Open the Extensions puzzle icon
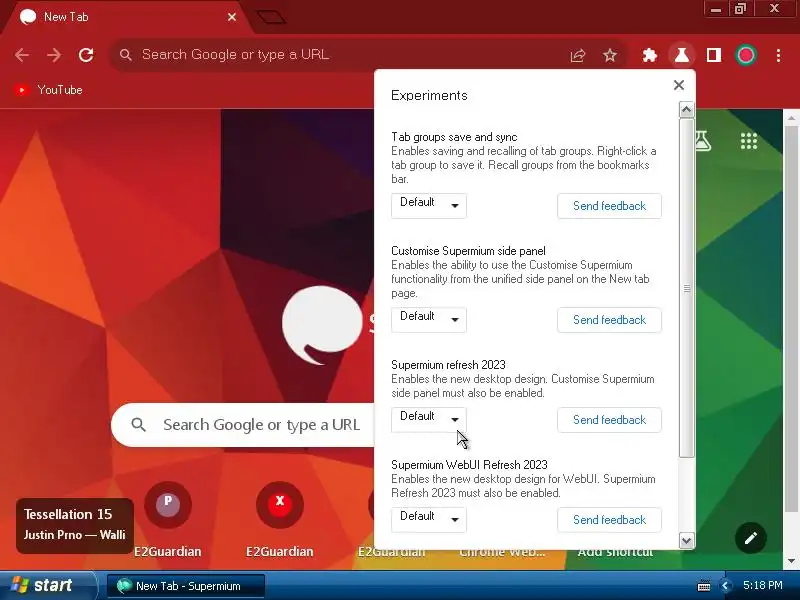Image resolution: width=800 pixels, height=600 pixels. tap(649, 55)
